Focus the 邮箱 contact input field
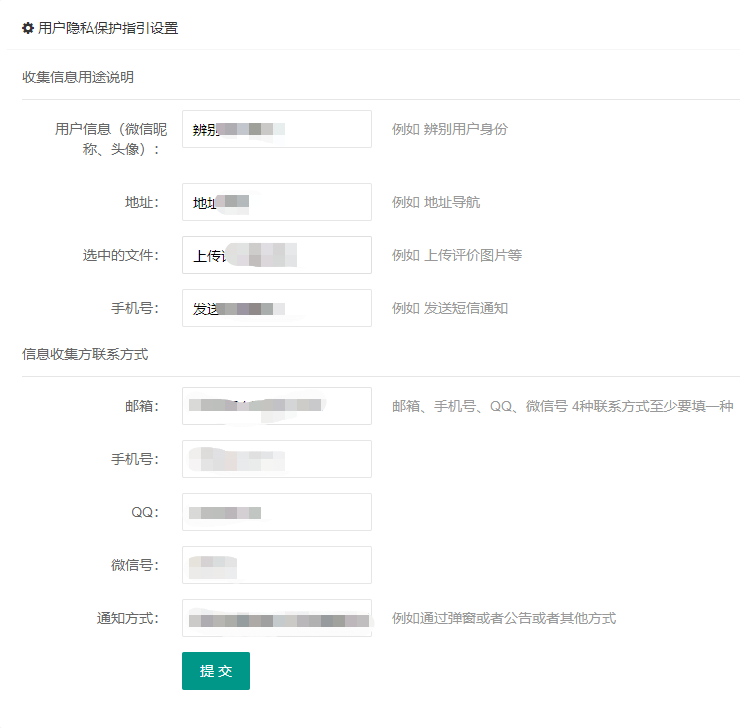 [277, 406]
